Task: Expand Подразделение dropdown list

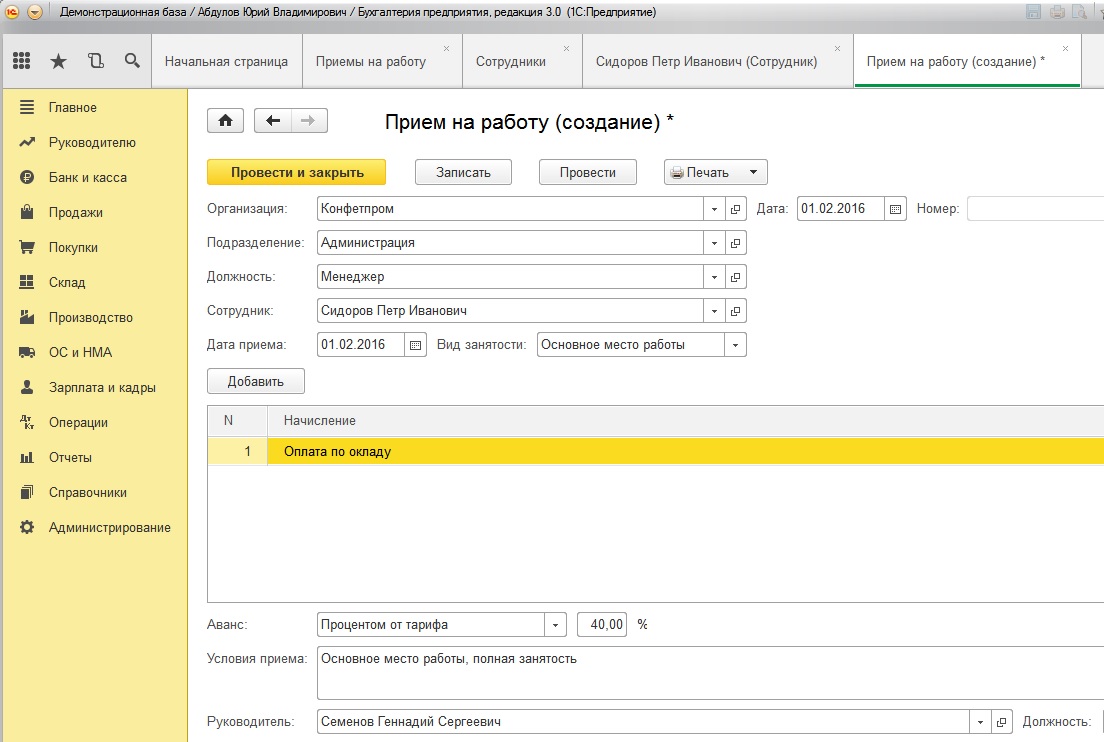Action: click(714, 243)
